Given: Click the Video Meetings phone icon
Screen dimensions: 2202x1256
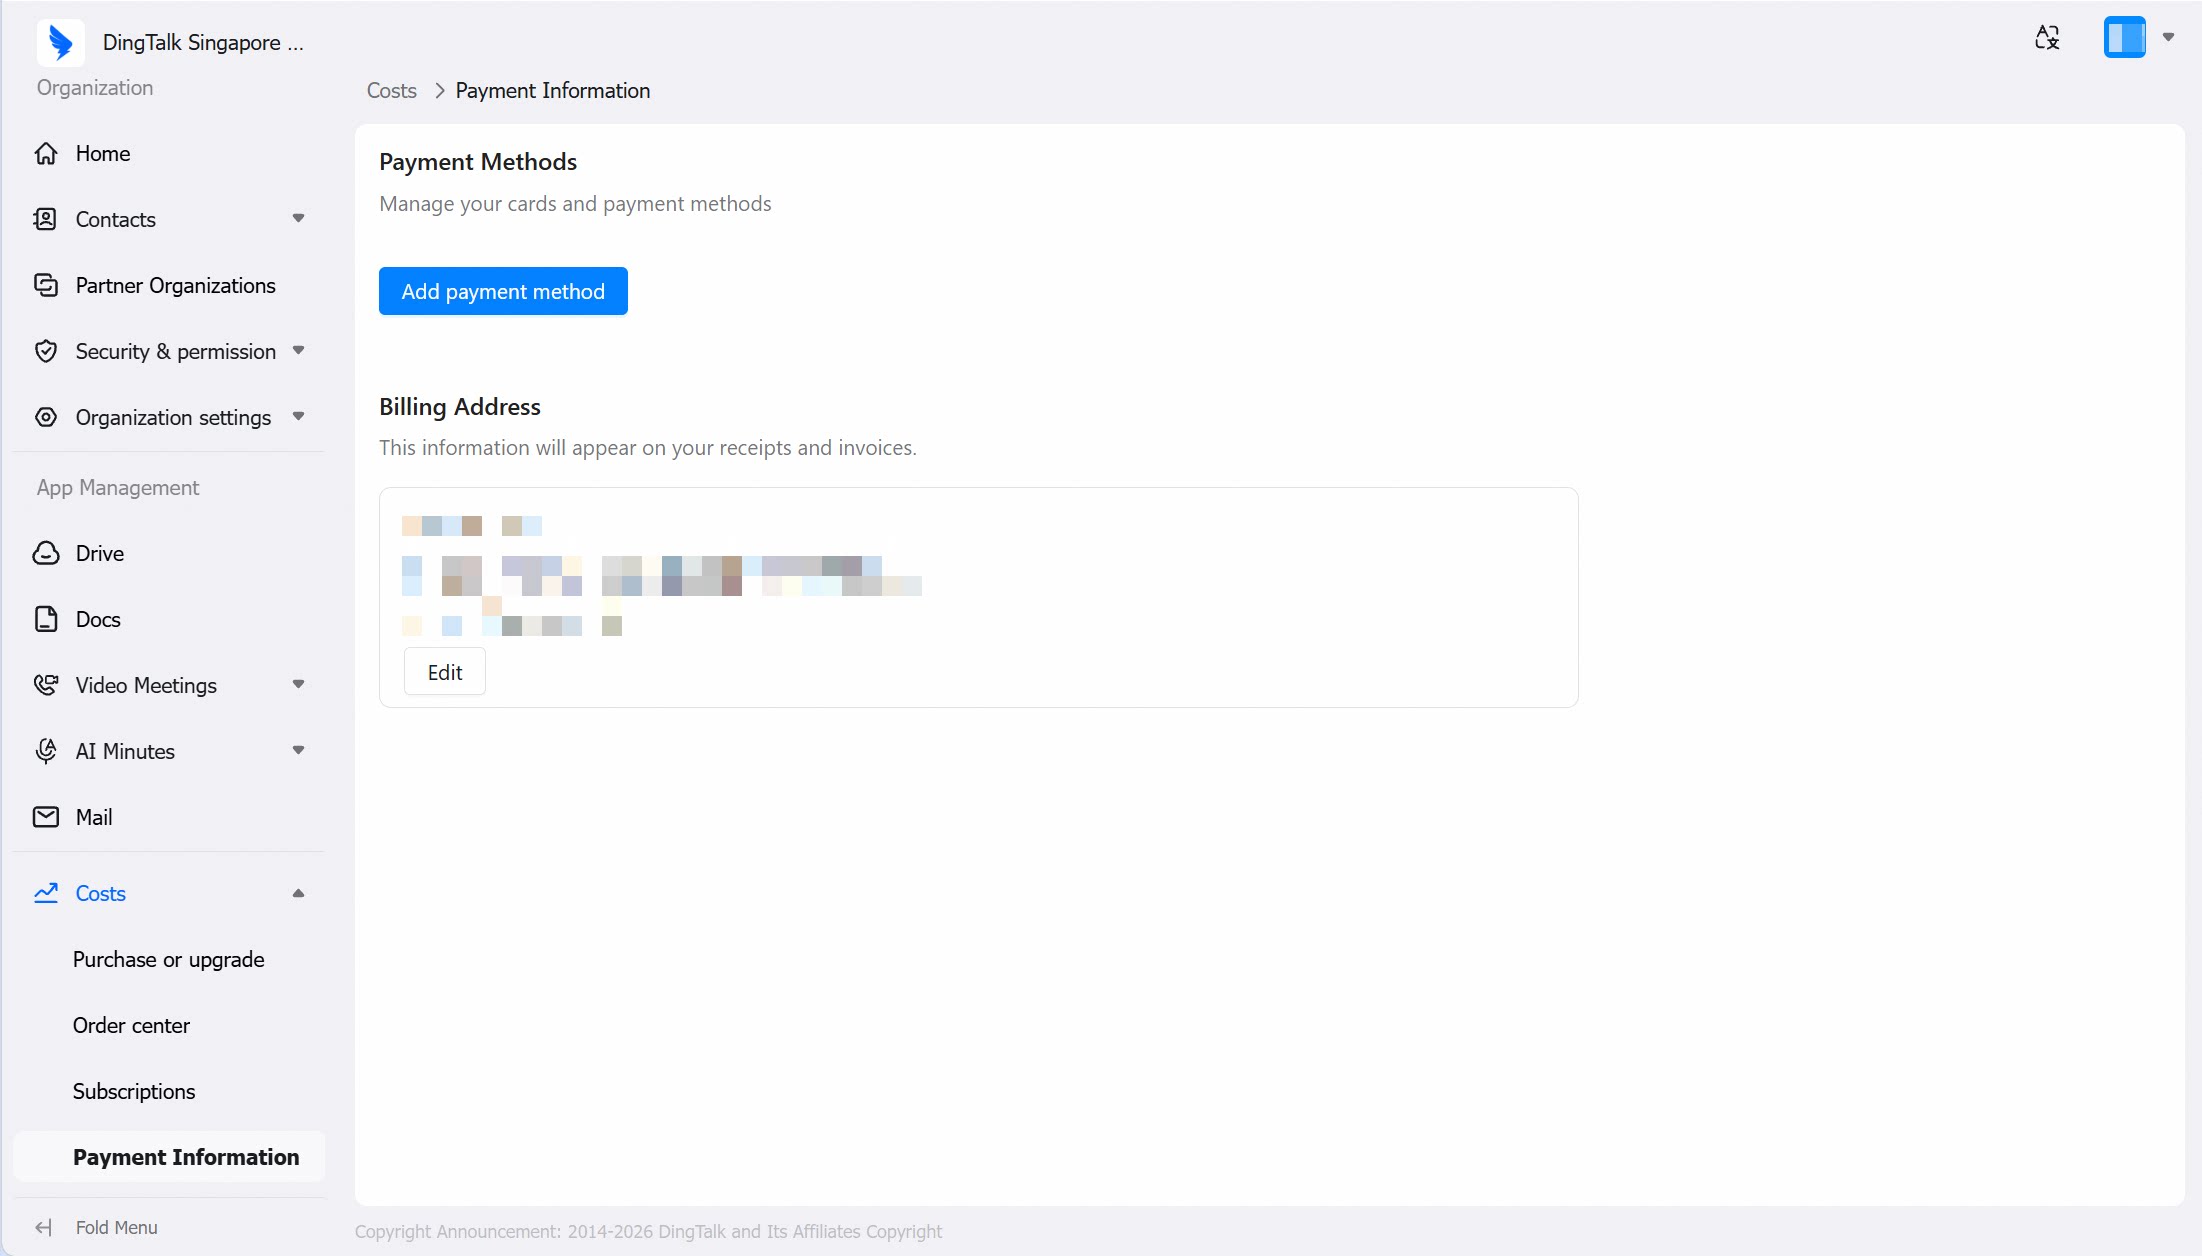Looking at the screenshot, I should (46, 686).
